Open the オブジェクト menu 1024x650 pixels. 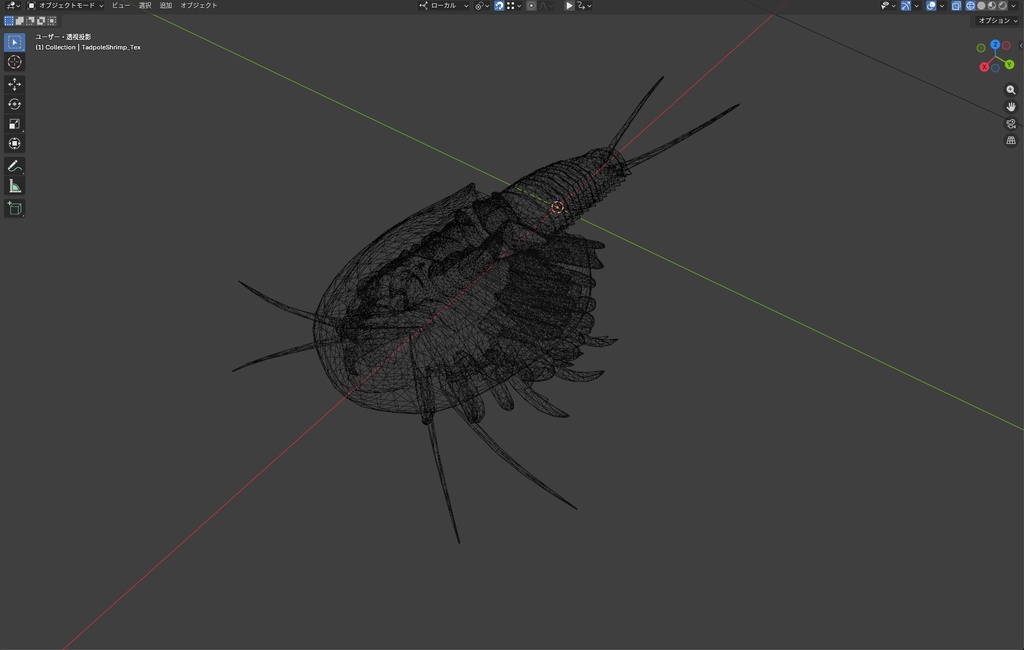coord(199,5)
